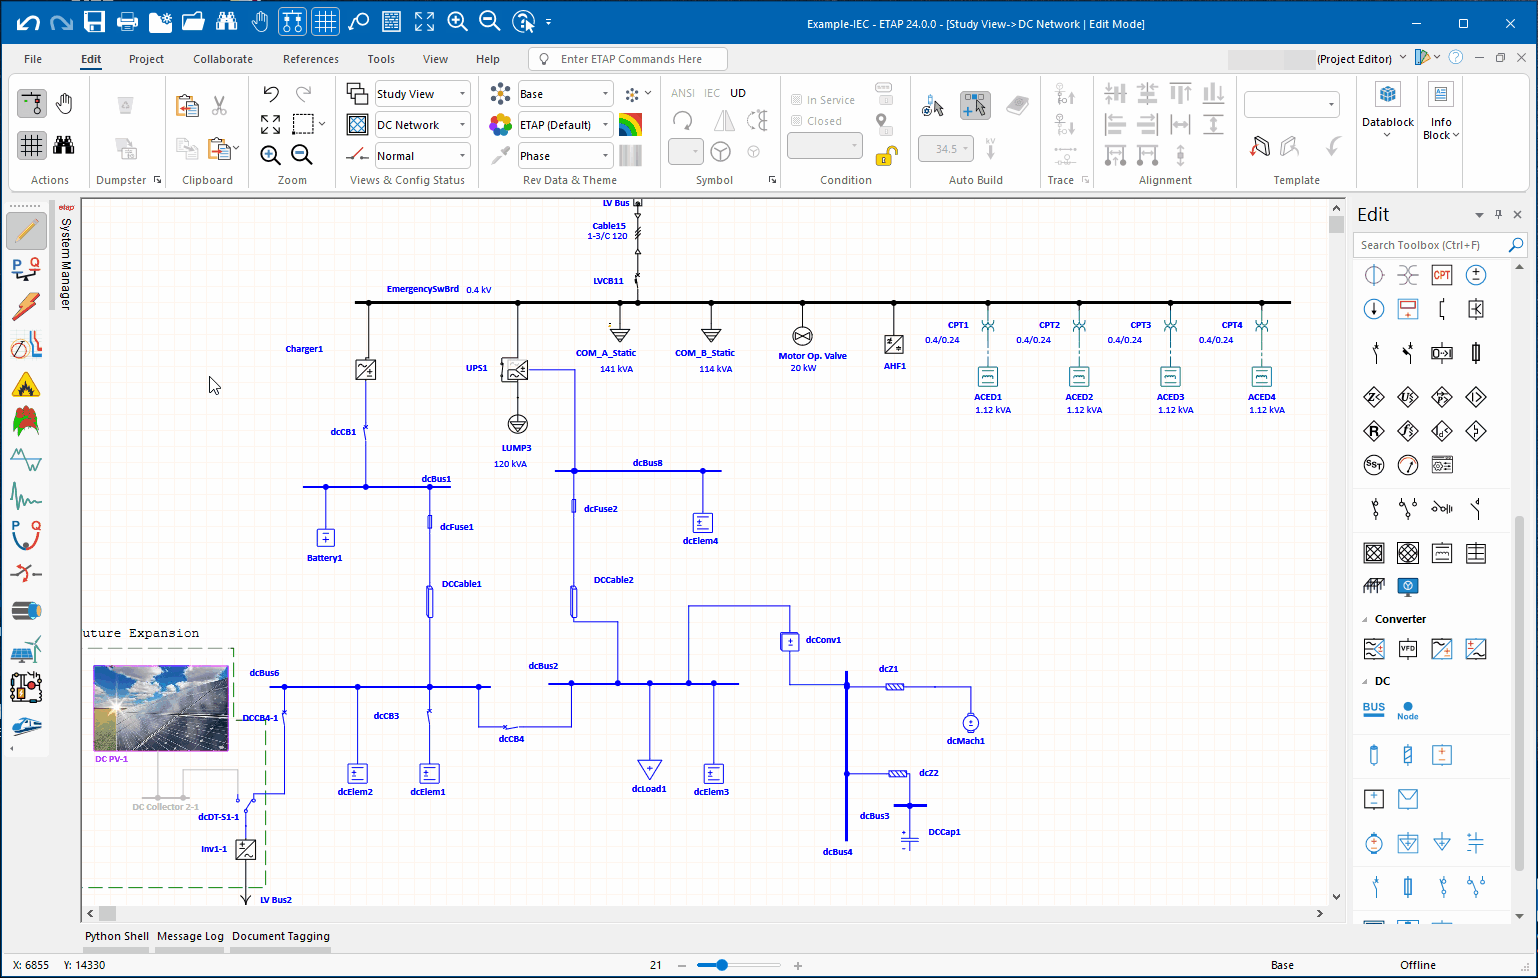Image resolution: width=1538 pixels, height=978 pixels.
Task: Switch to the Message Log tab
Action: pyautogui.click(x=190, y=936)
